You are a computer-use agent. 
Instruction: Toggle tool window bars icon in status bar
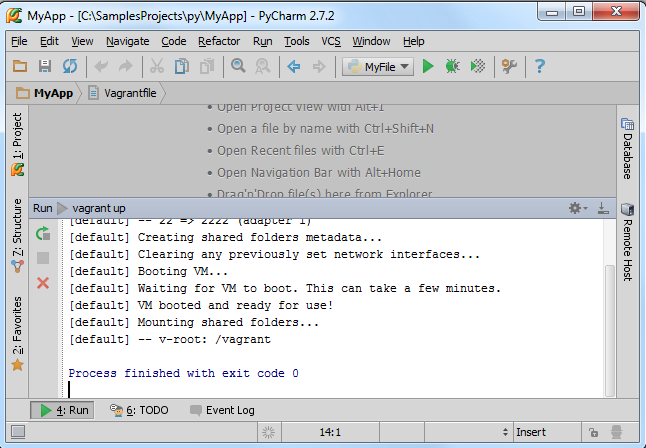18,432
